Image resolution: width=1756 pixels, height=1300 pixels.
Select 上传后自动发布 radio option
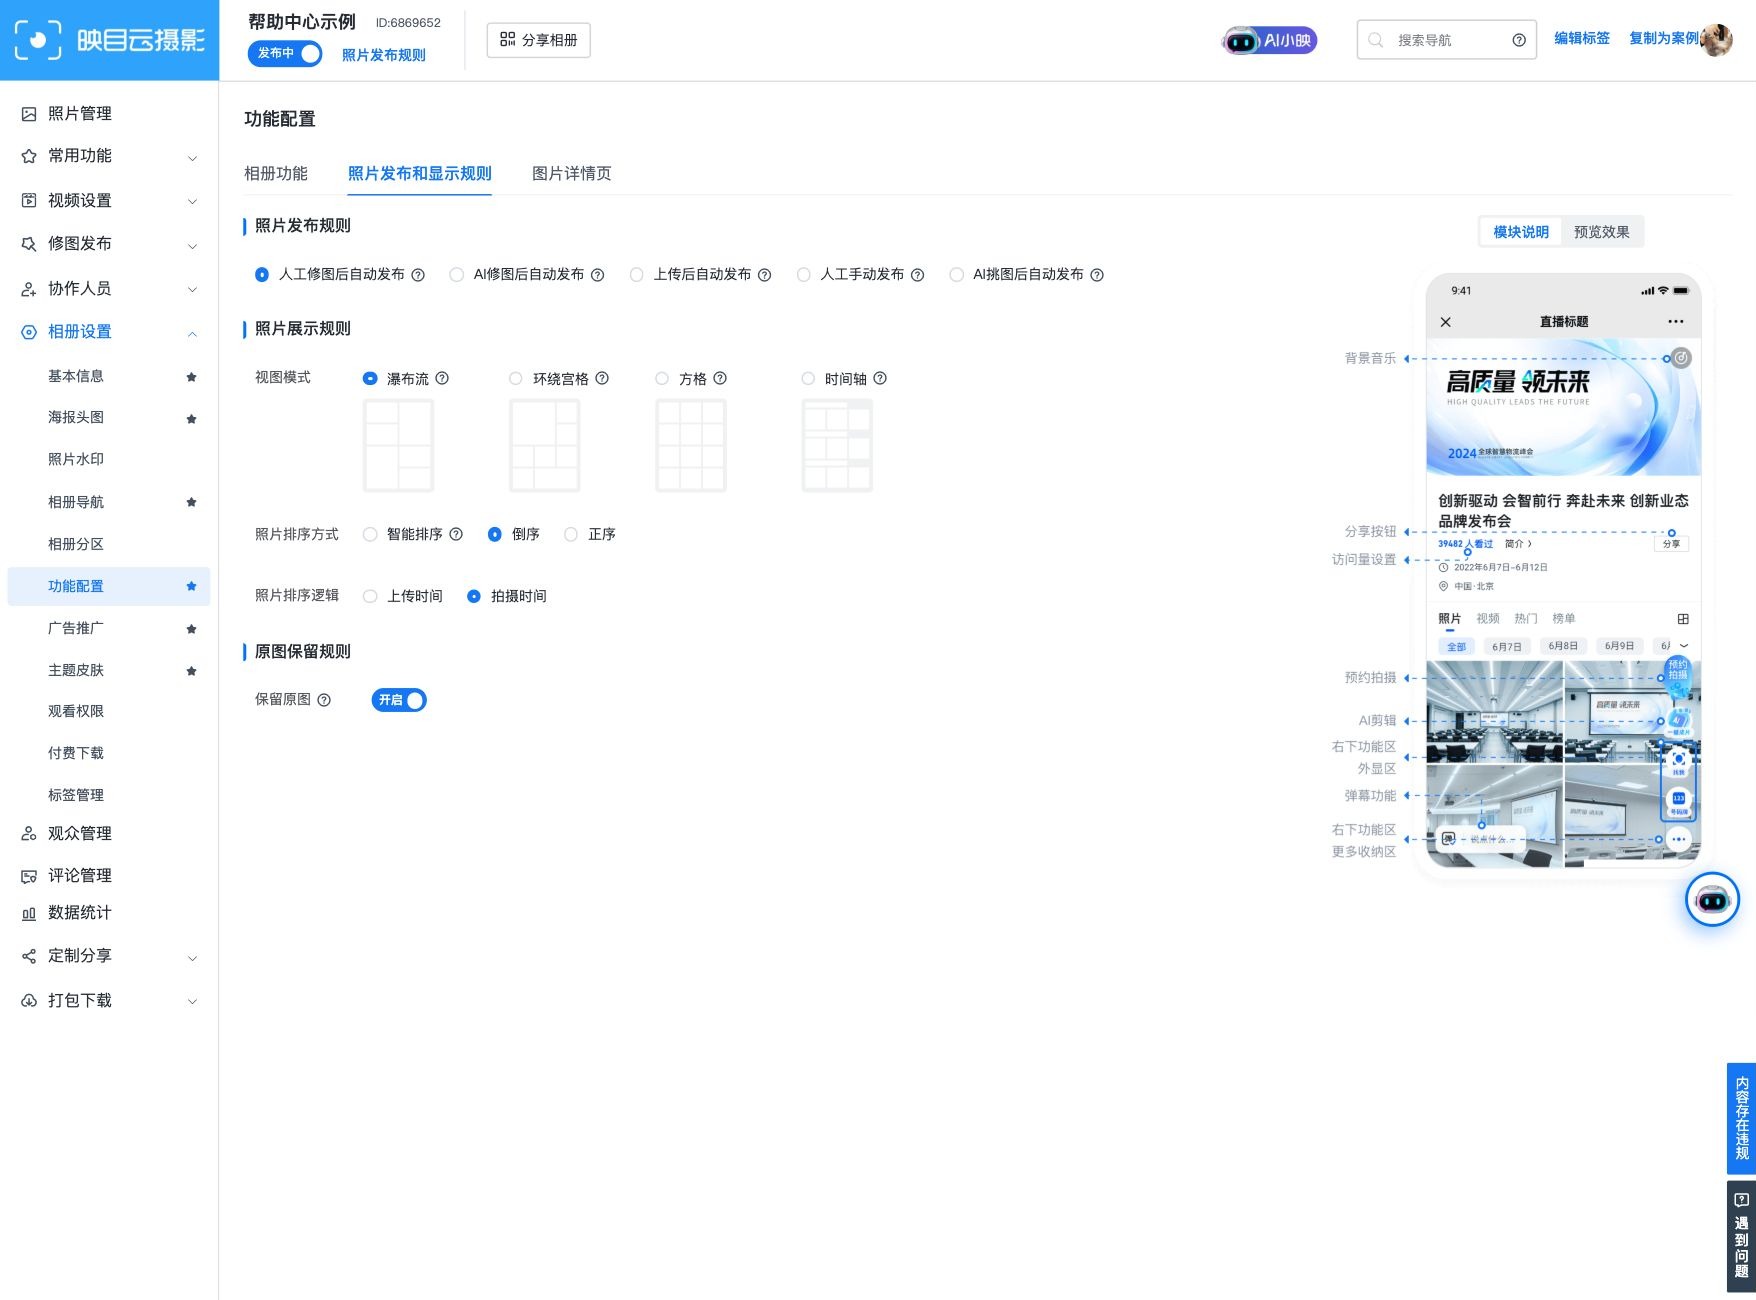pyautogui.click(x=636, y=274)
